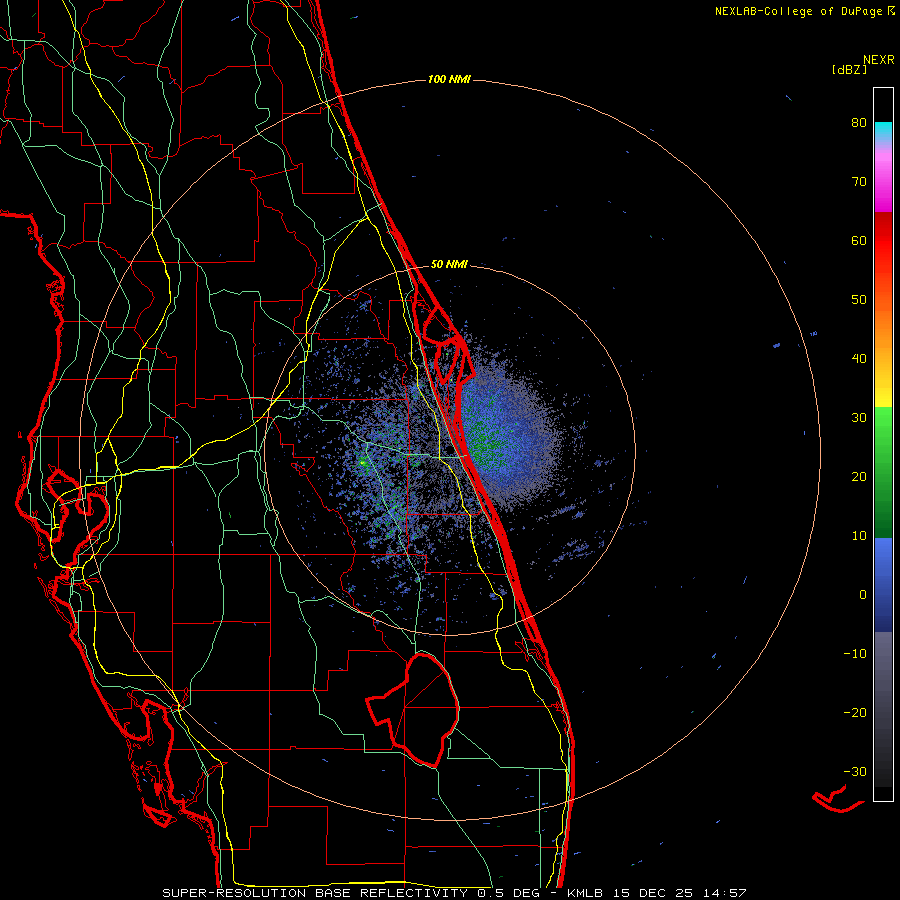
Task: Click the 20 dBZ scale value
Action: [859, 476]
